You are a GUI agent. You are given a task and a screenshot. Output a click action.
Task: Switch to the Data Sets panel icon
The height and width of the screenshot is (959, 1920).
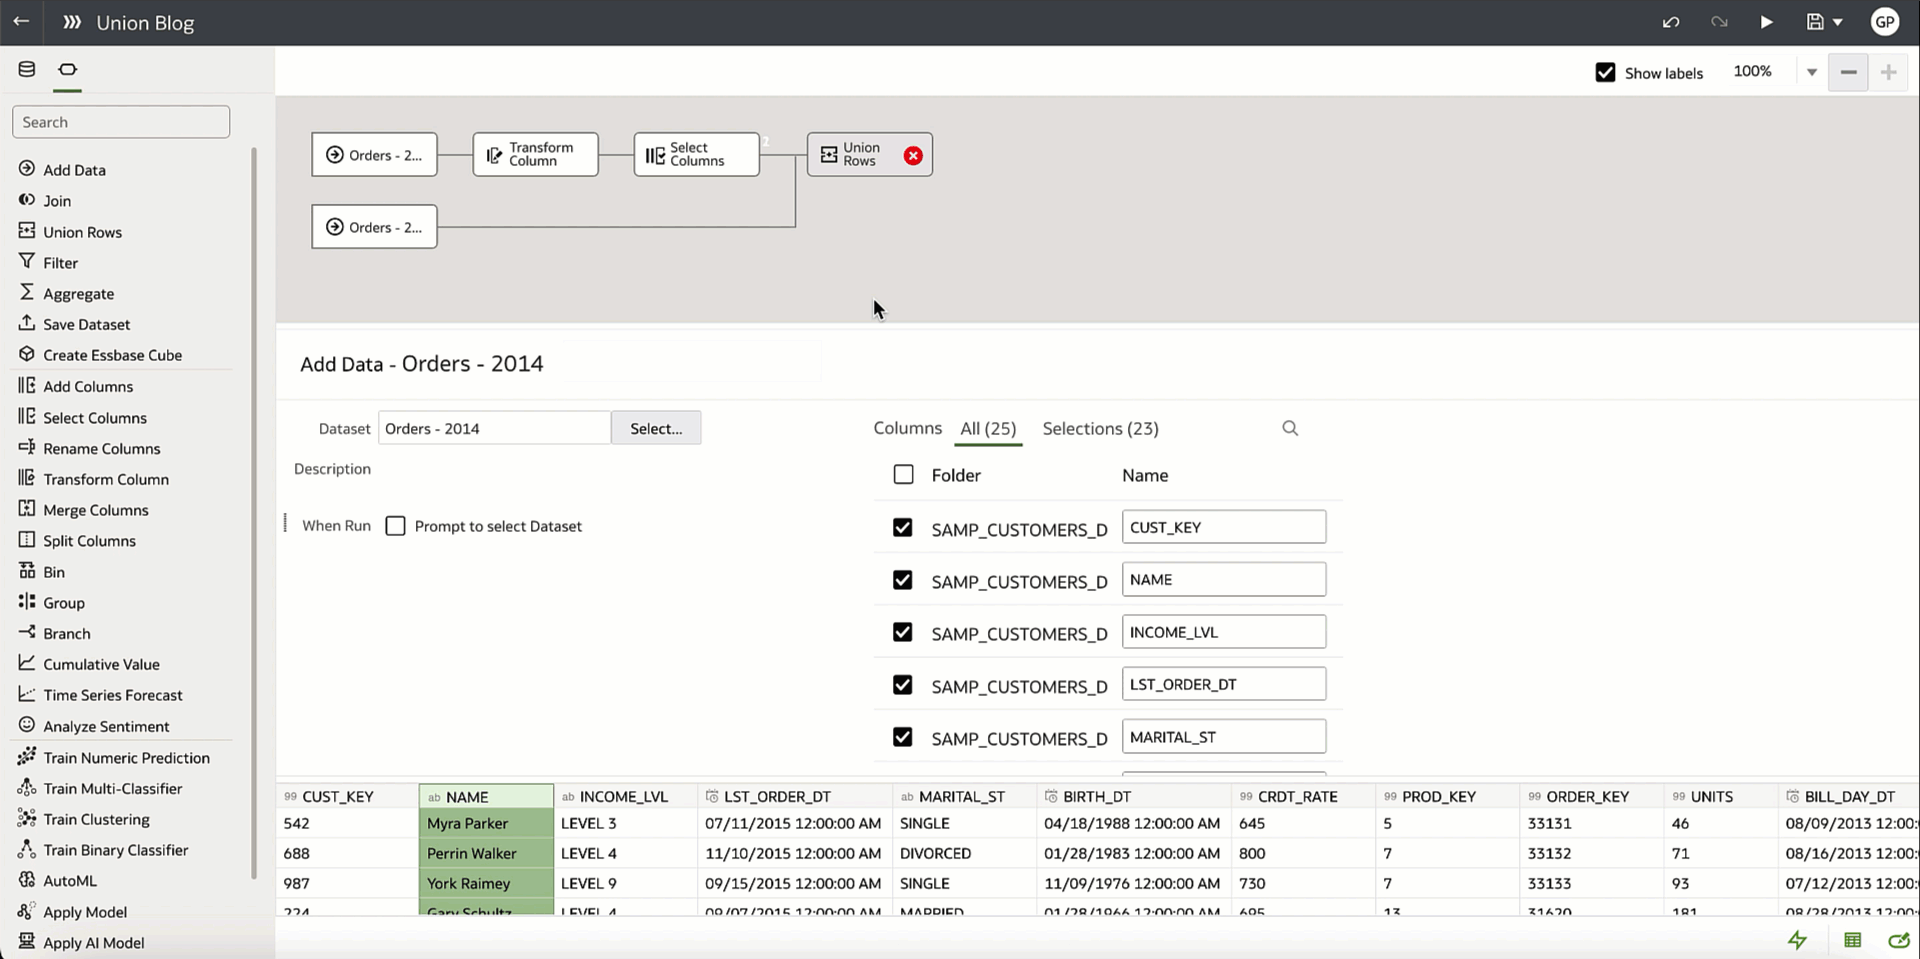coord(25,68)
